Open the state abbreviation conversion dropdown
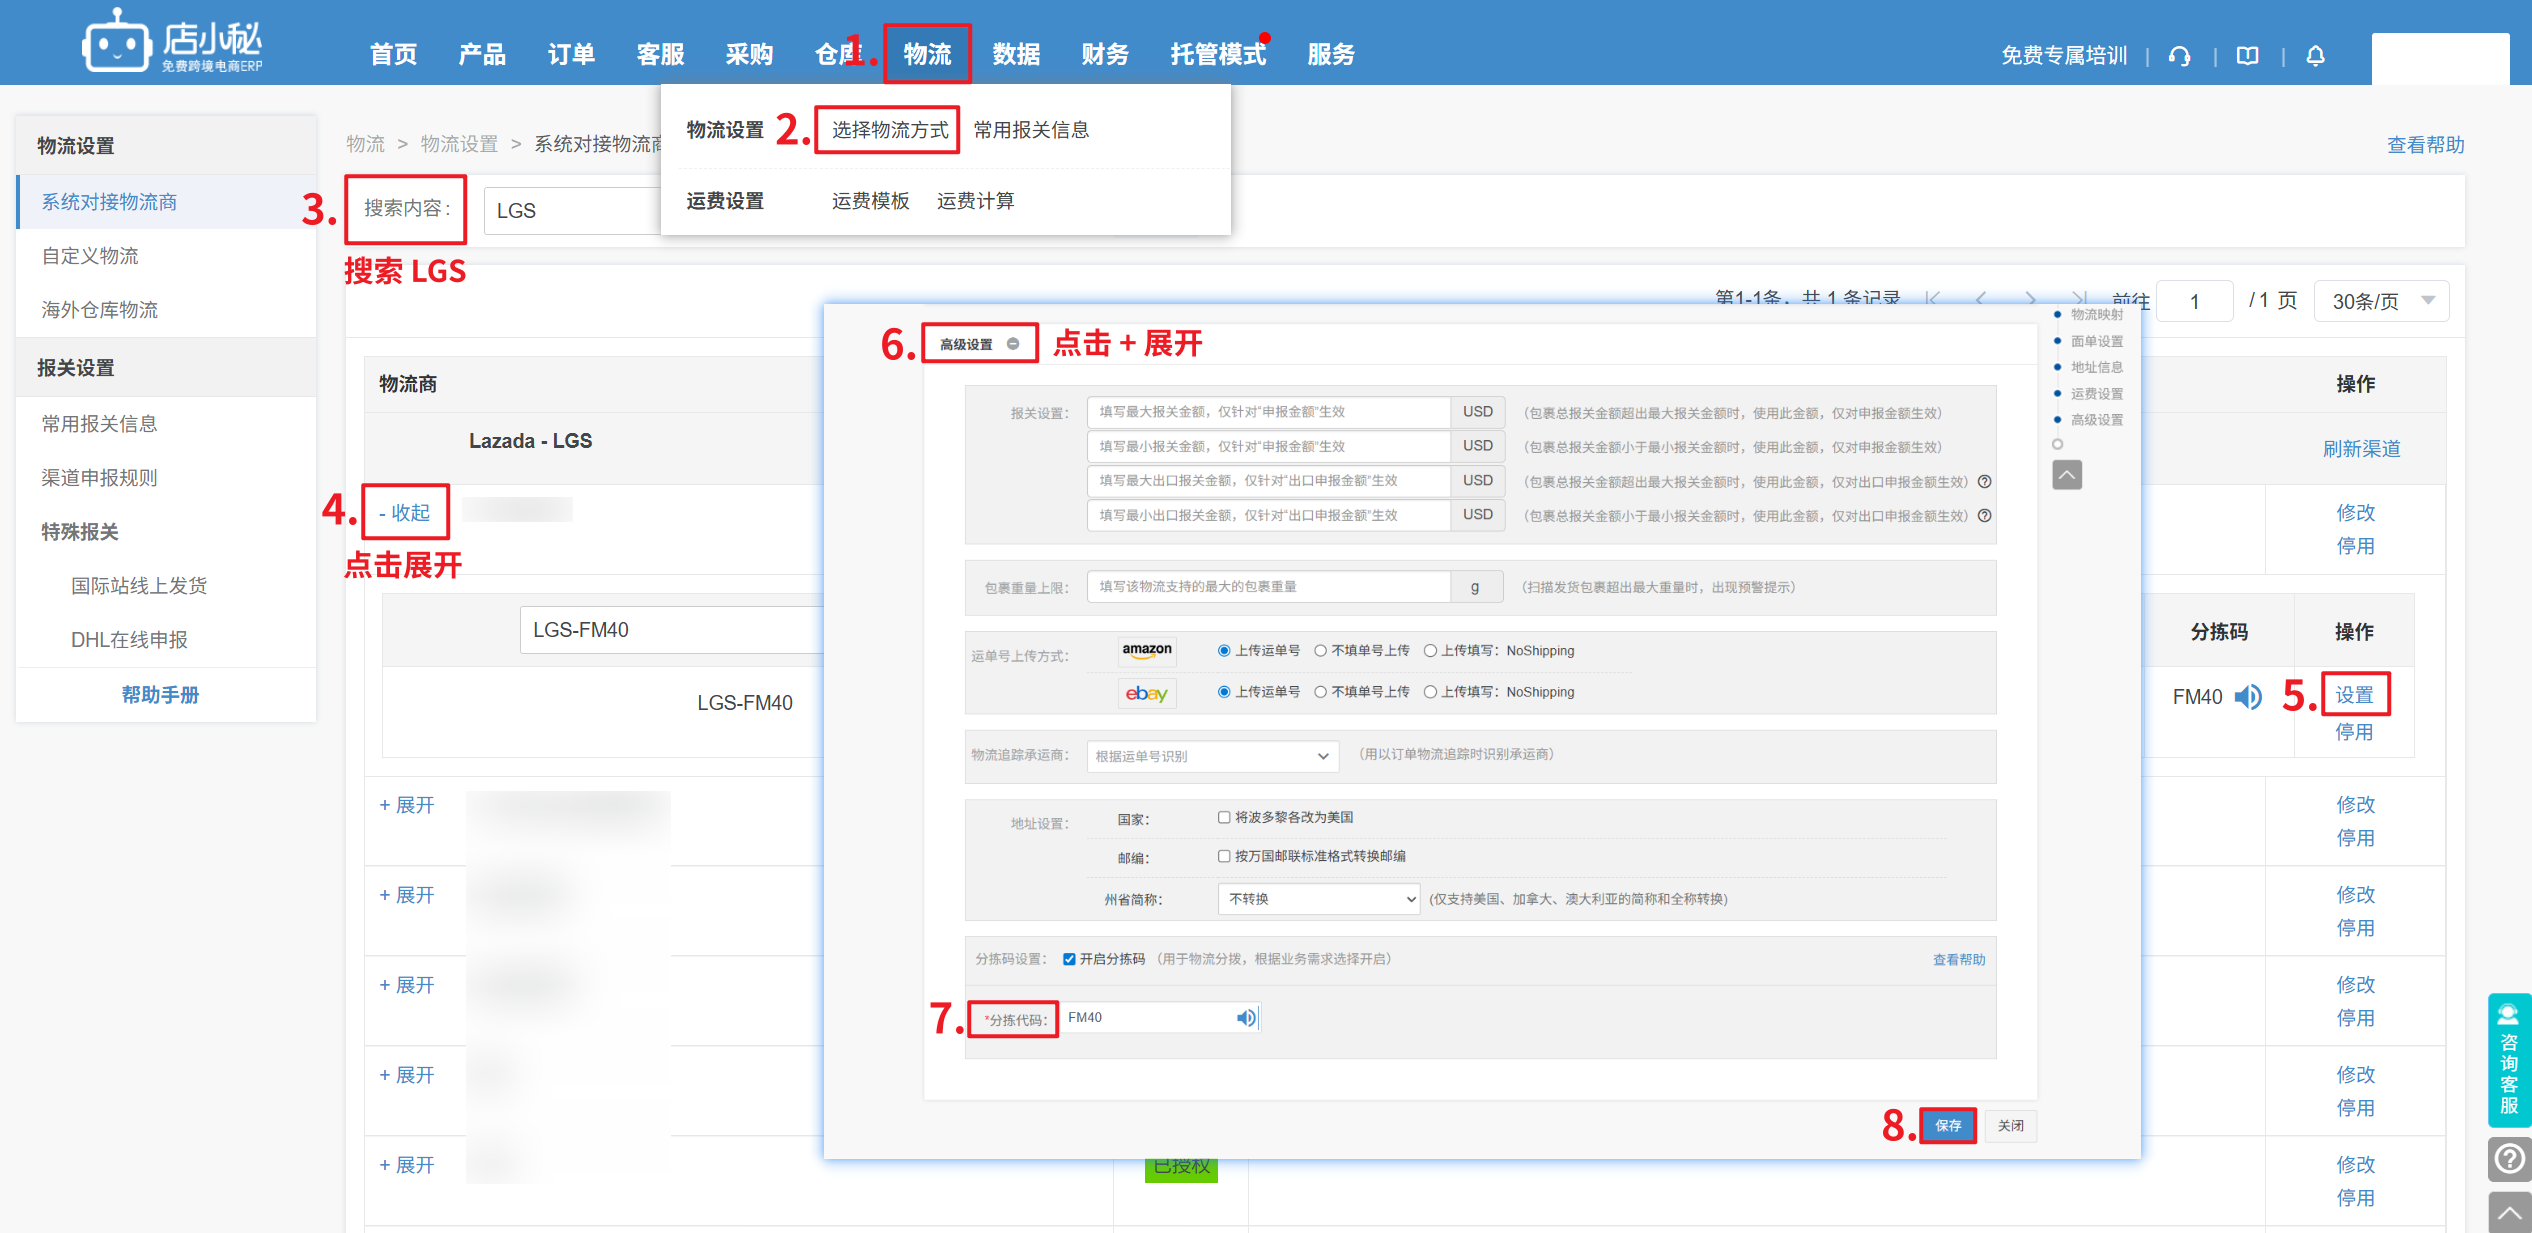This screenshot has height=1233, width=2532. point(1318,899)
